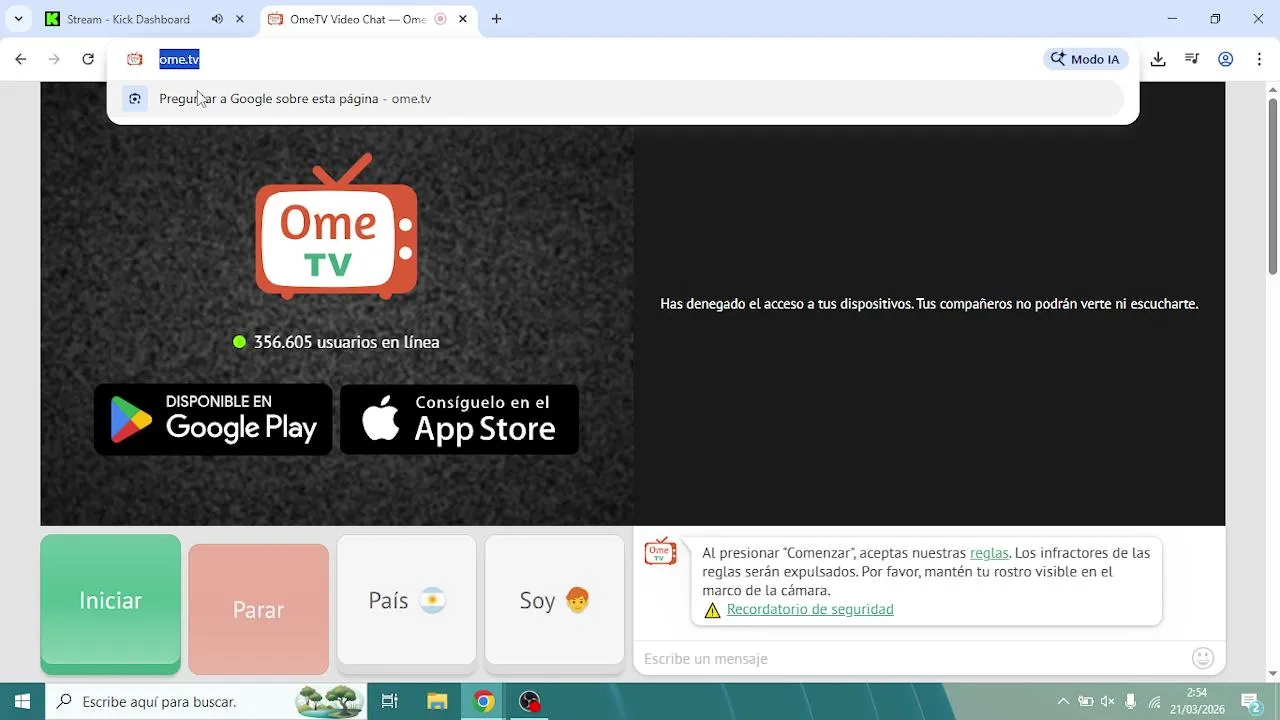Reload the ome.tv page
This screenshot has width=1280, height=720.
pyautogui.click(x=88, y=59)
